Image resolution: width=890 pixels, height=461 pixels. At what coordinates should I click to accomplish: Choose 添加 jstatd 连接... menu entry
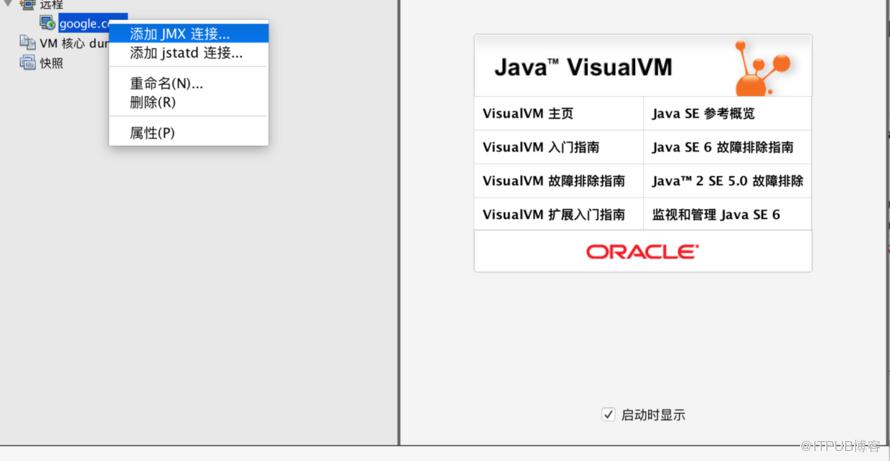pos(188,53)
